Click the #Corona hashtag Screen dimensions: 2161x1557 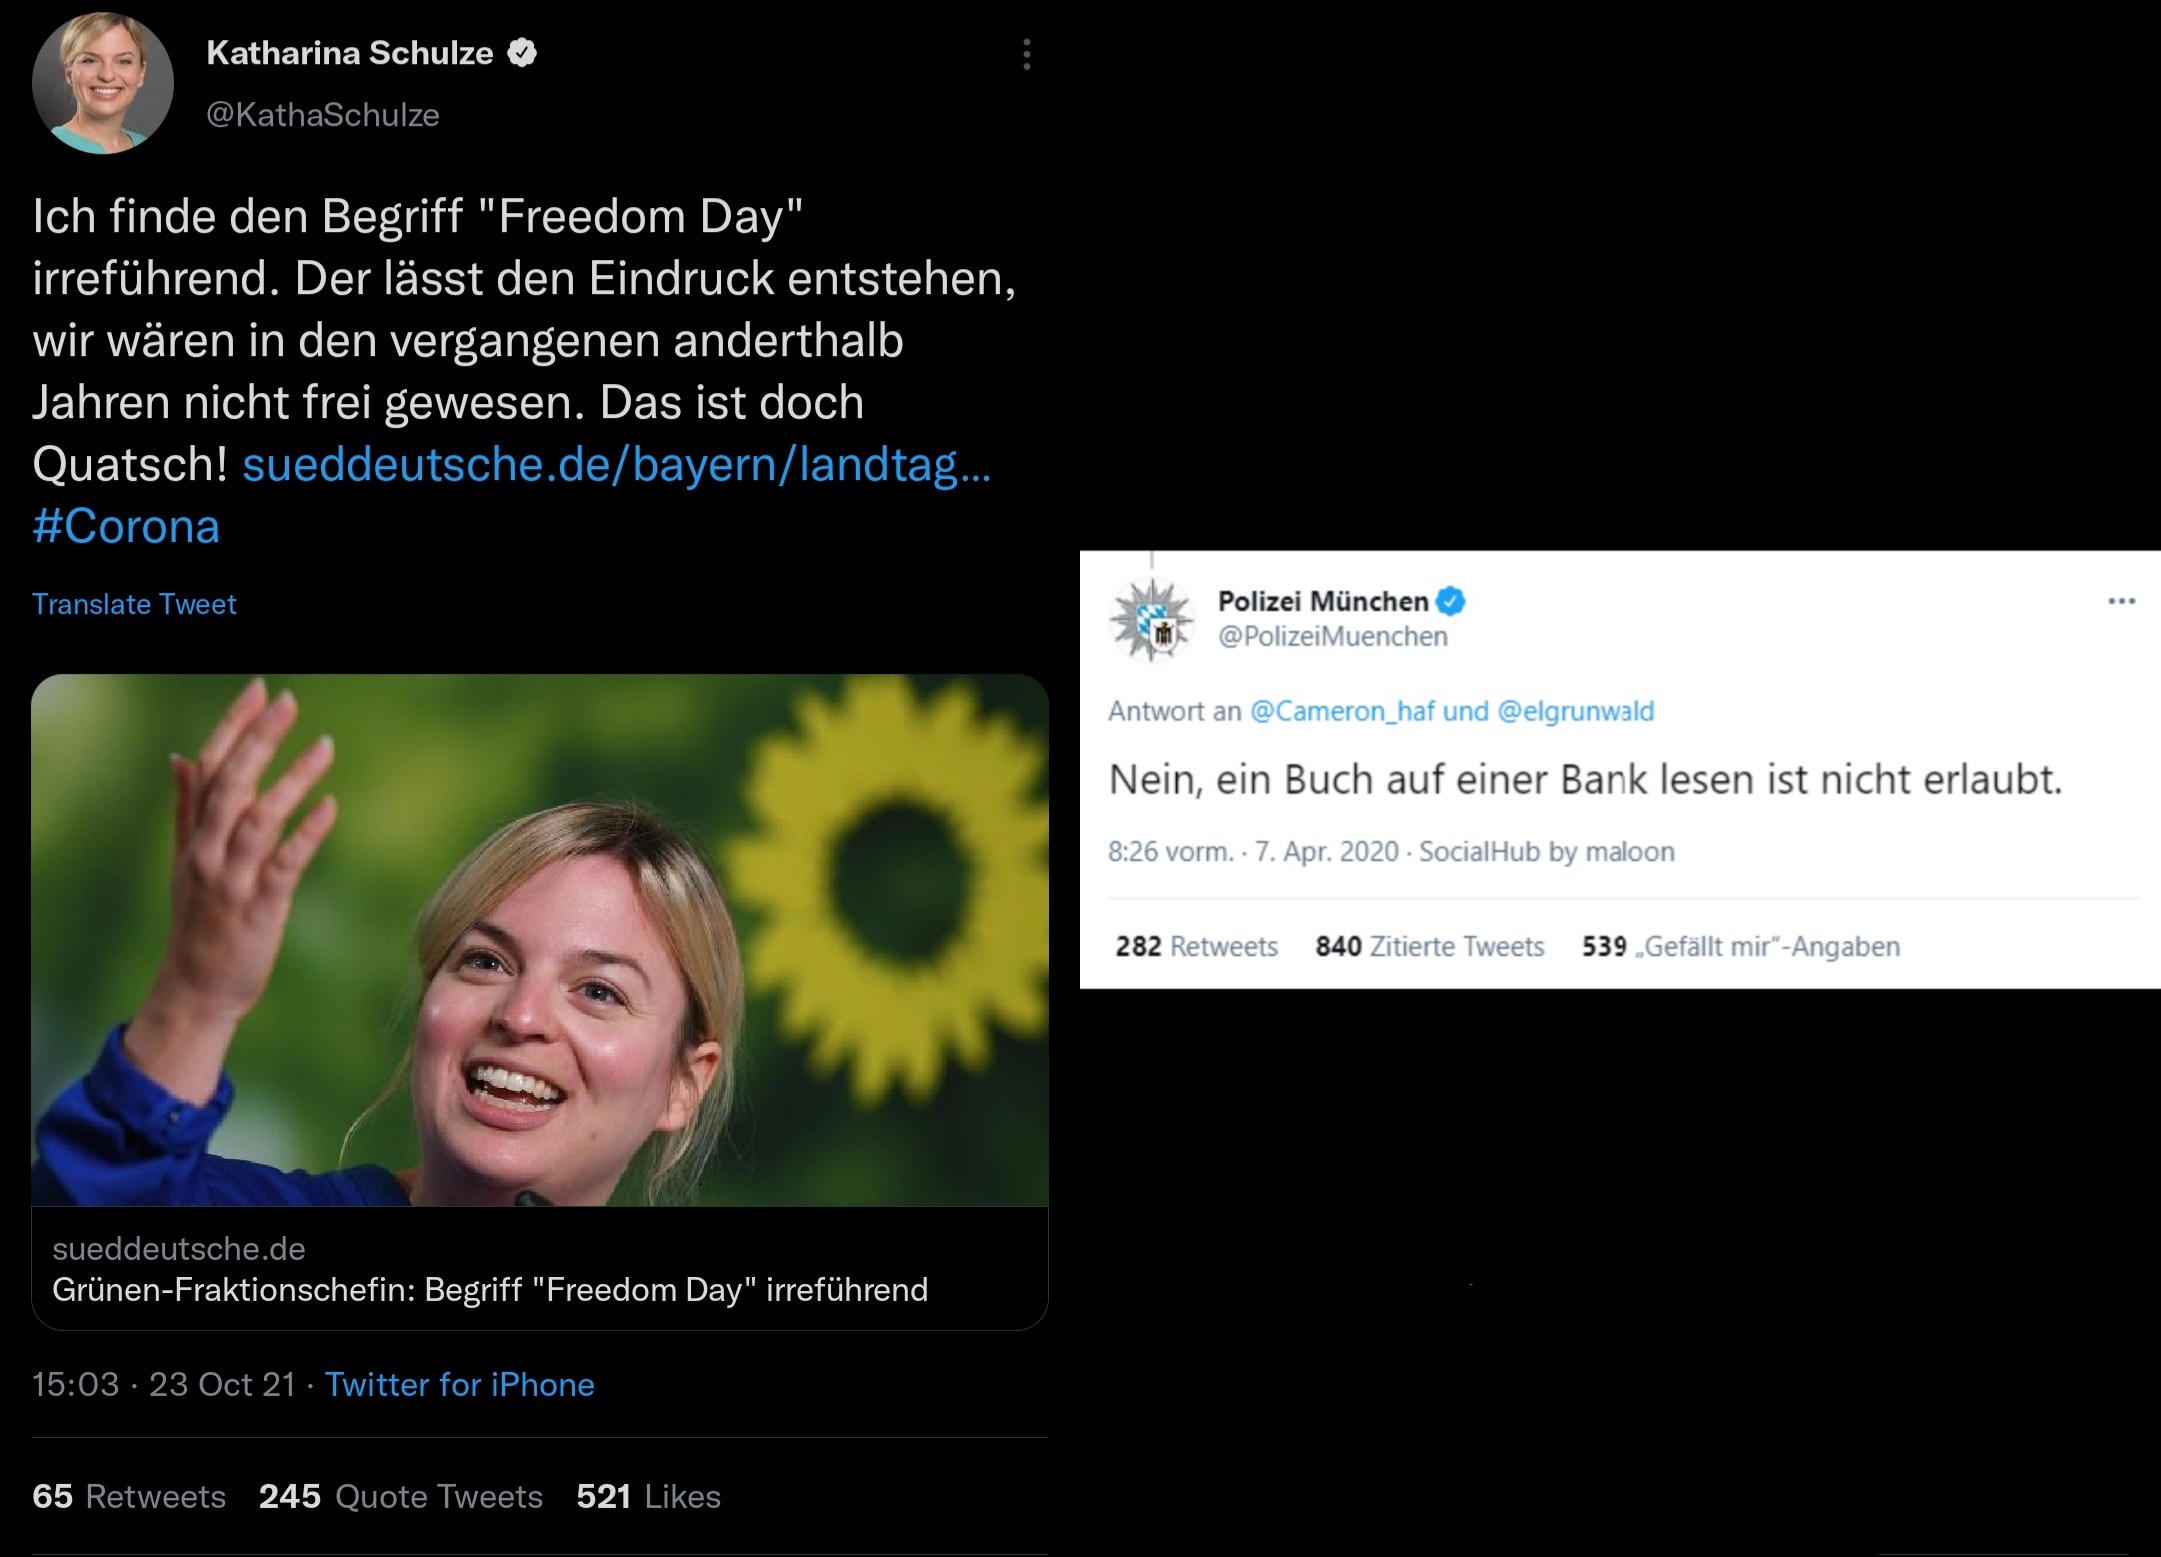[x=126, y=527]
